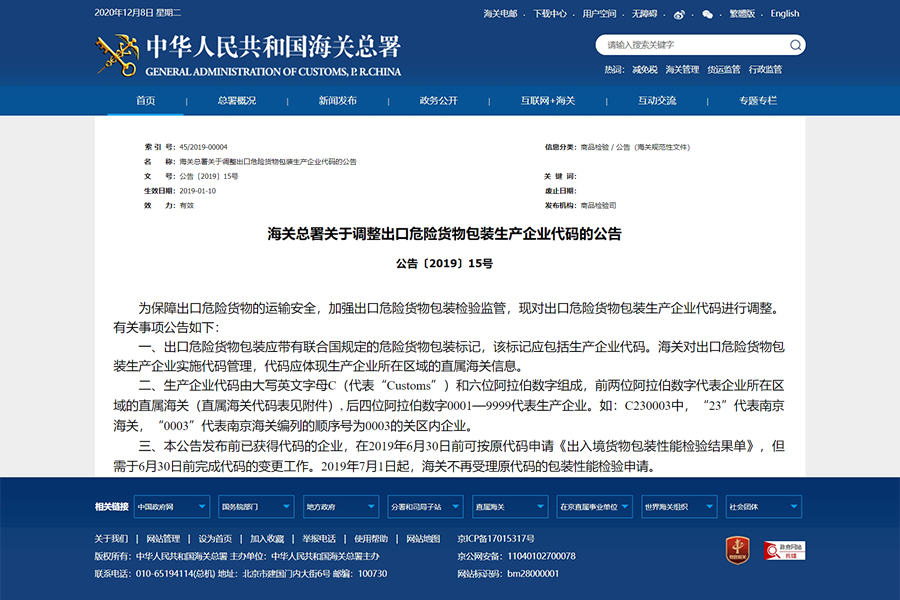900x600 pixels.
Task: Open the 下载中心 link
Action: (x=550, y=14)
